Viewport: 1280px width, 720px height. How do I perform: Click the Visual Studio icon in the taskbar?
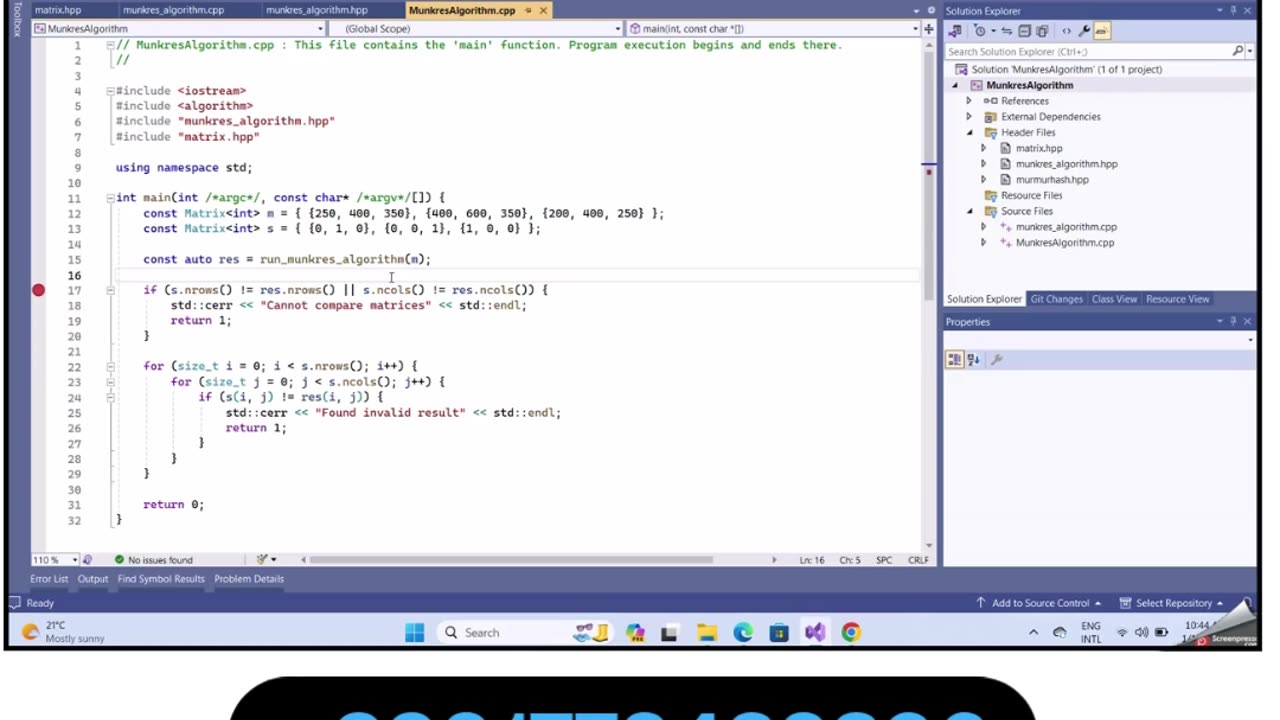click(x=815, y=632)
